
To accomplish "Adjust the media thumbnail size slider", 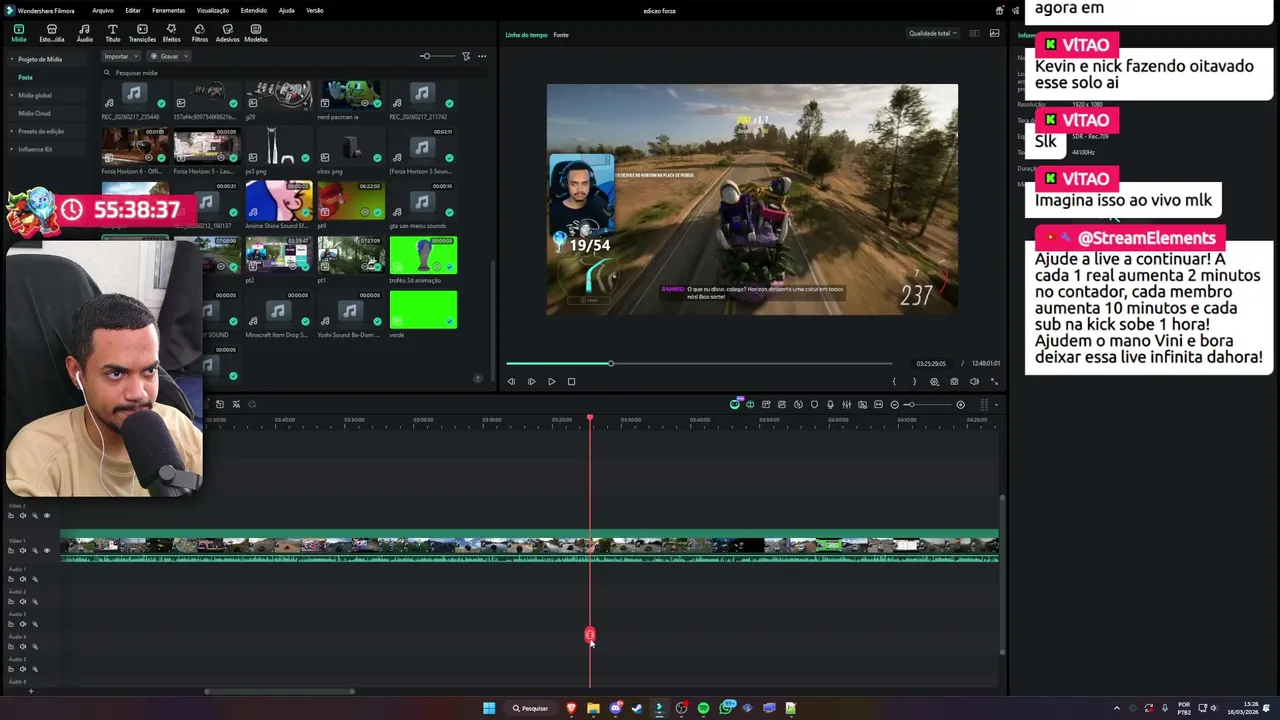I will pyautogui.click(x=438, y=56).
